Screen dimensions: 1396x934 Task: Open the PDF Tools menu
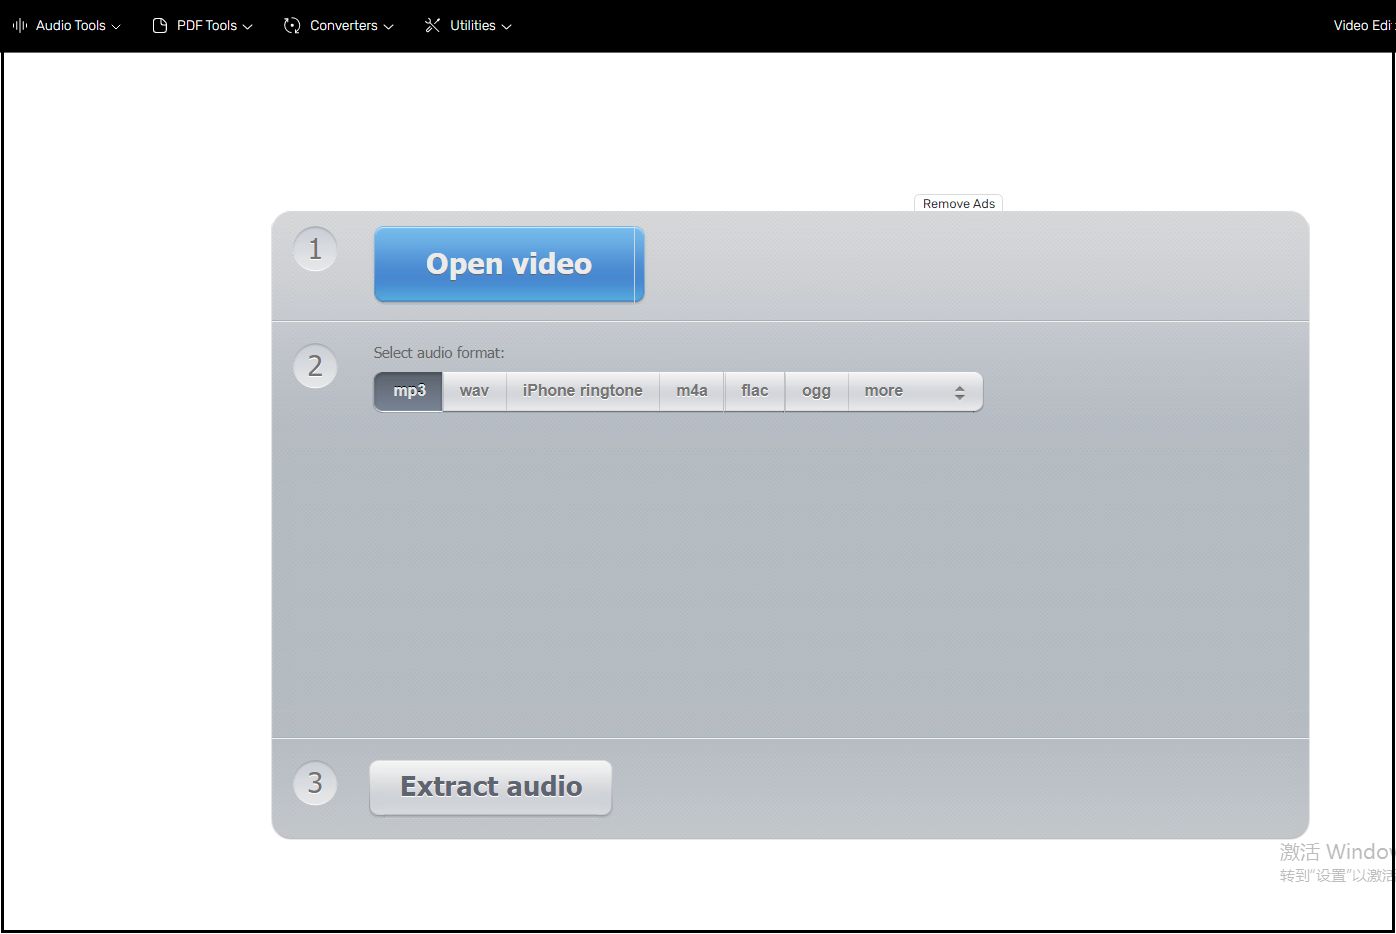(x=202, y=25)
